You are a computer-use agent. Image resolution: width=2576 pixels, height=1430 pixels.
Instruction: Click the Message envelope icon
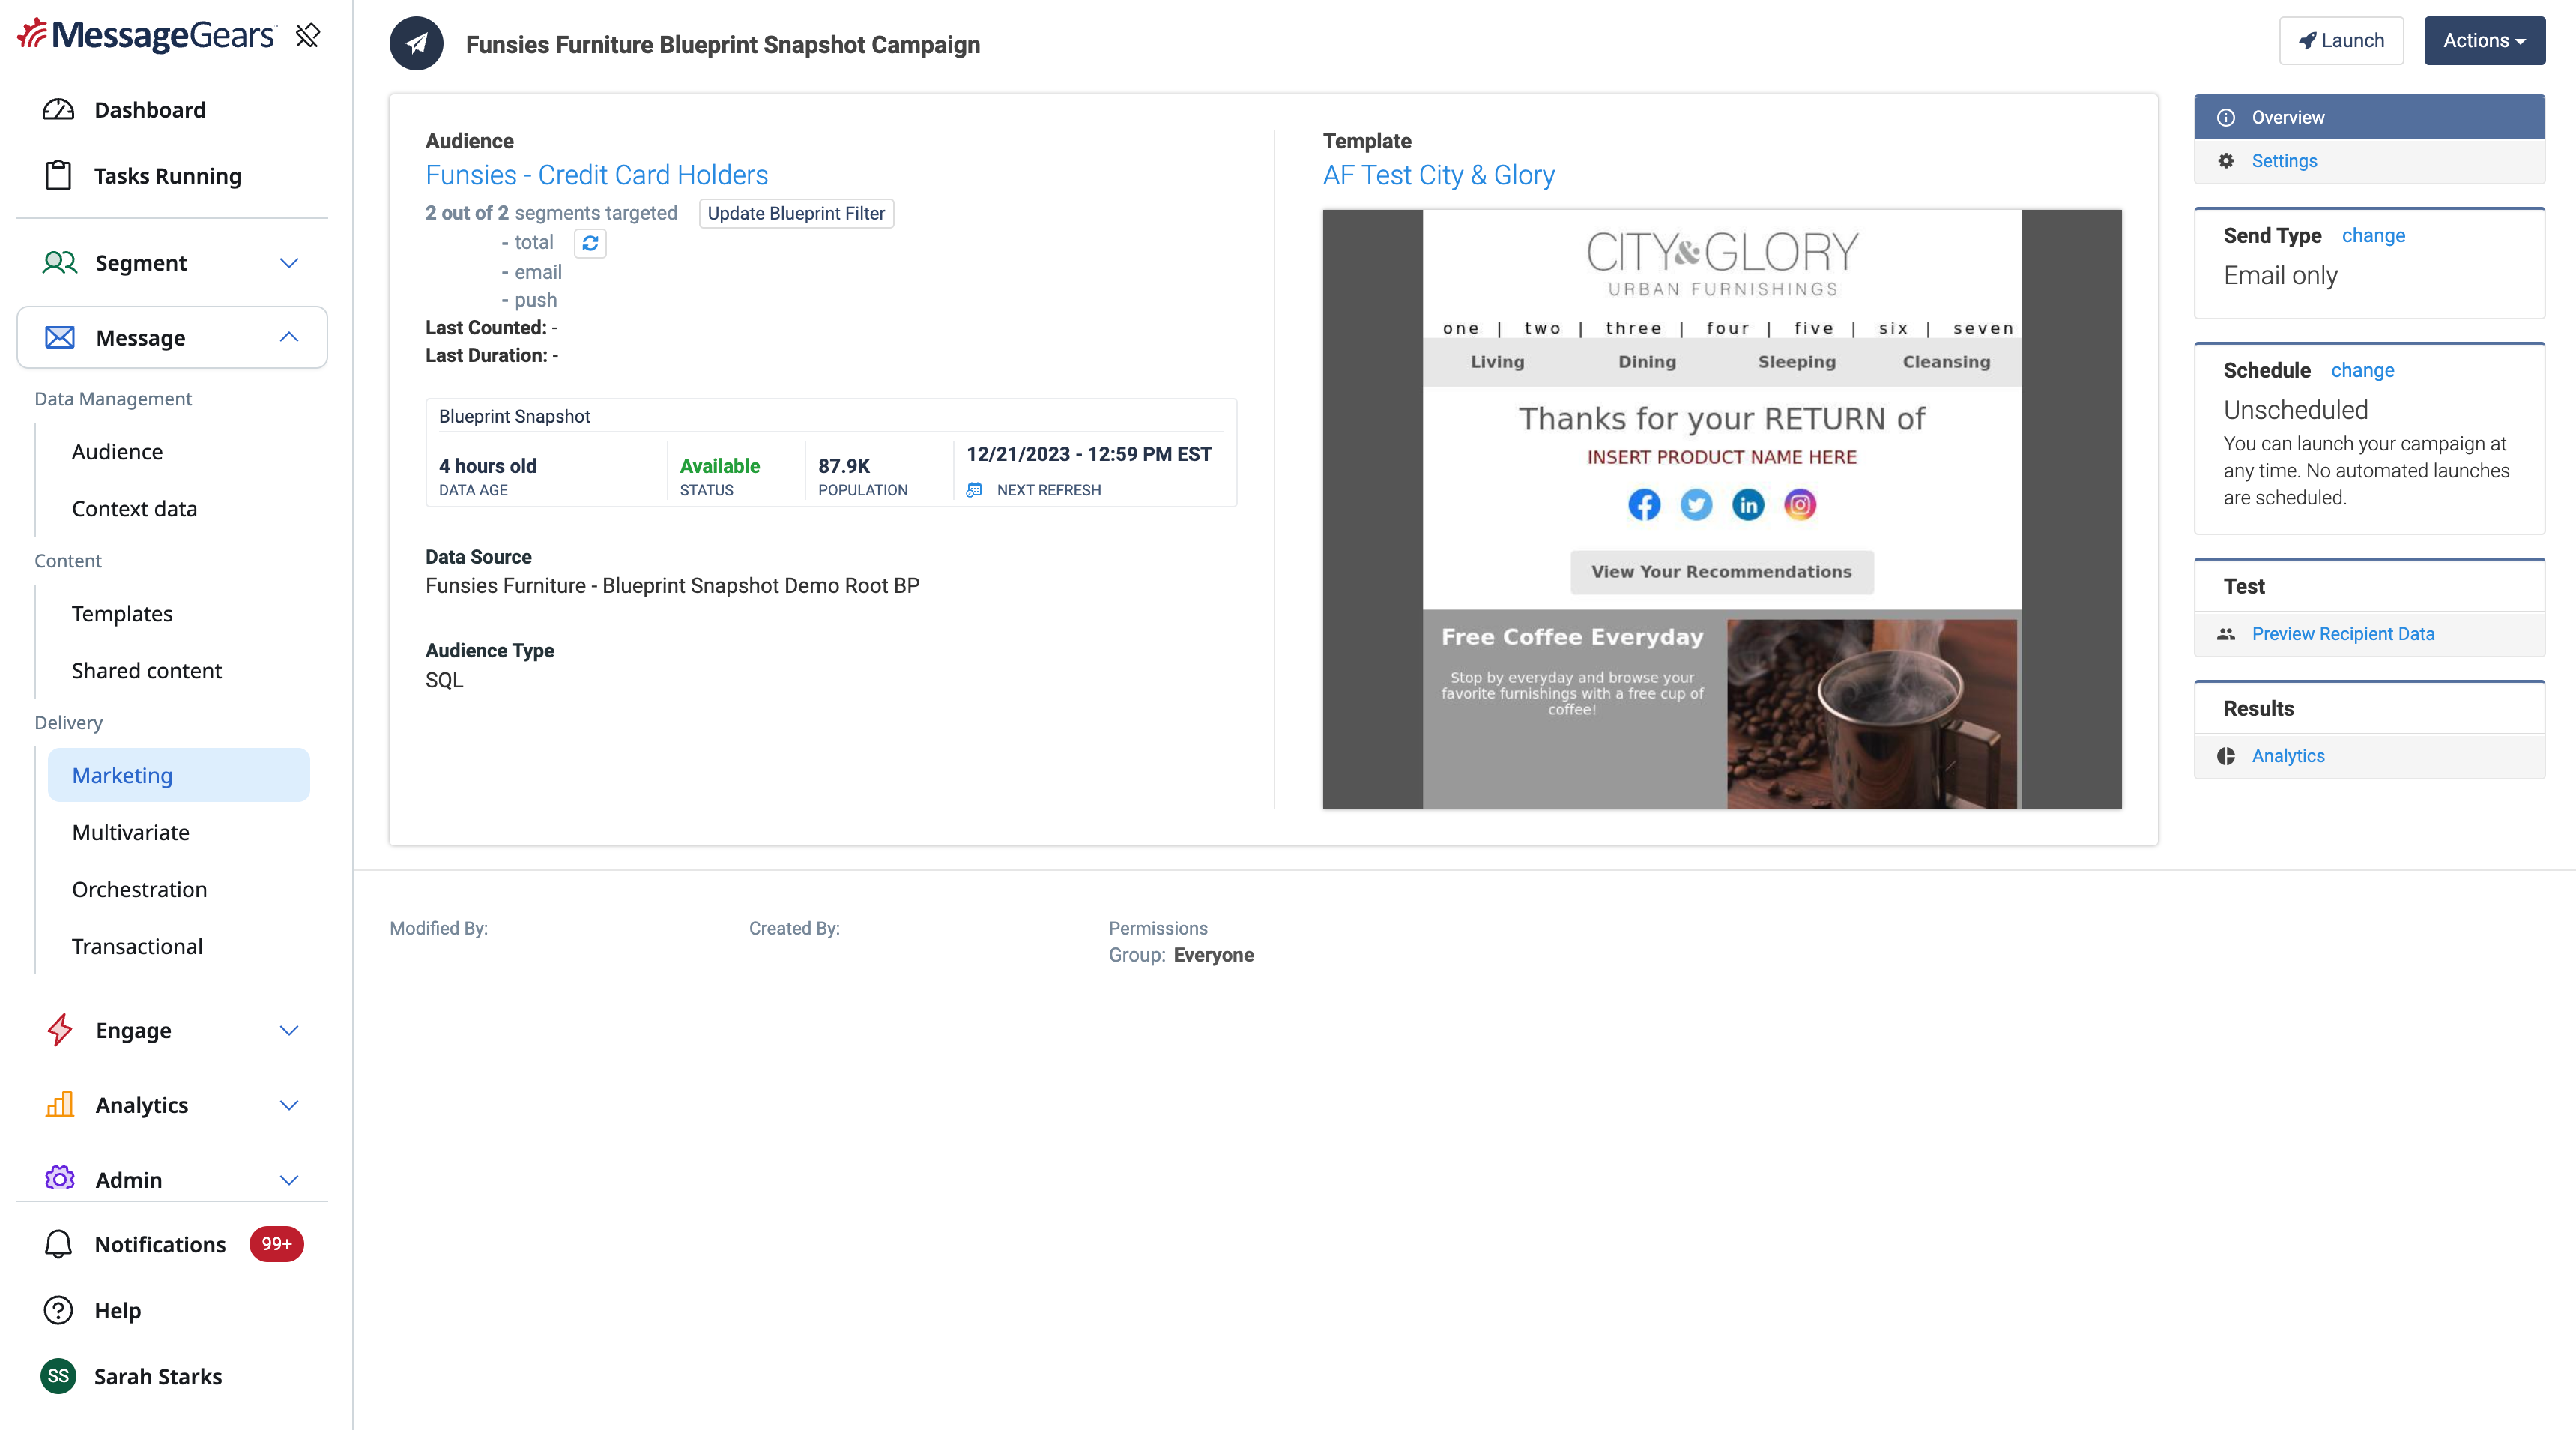click(x=60, y=338)
